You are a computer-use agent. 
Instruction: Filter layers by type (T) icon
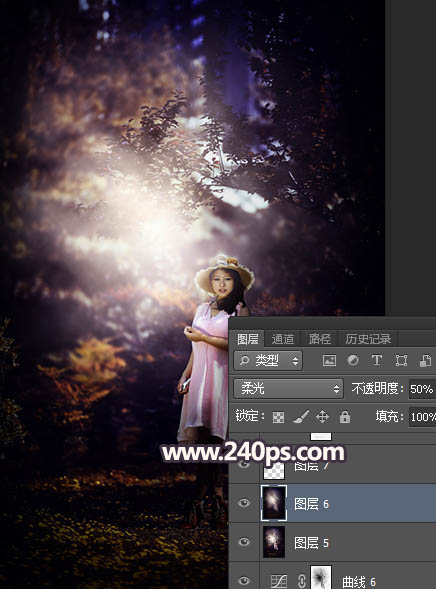tap(377, 360)
